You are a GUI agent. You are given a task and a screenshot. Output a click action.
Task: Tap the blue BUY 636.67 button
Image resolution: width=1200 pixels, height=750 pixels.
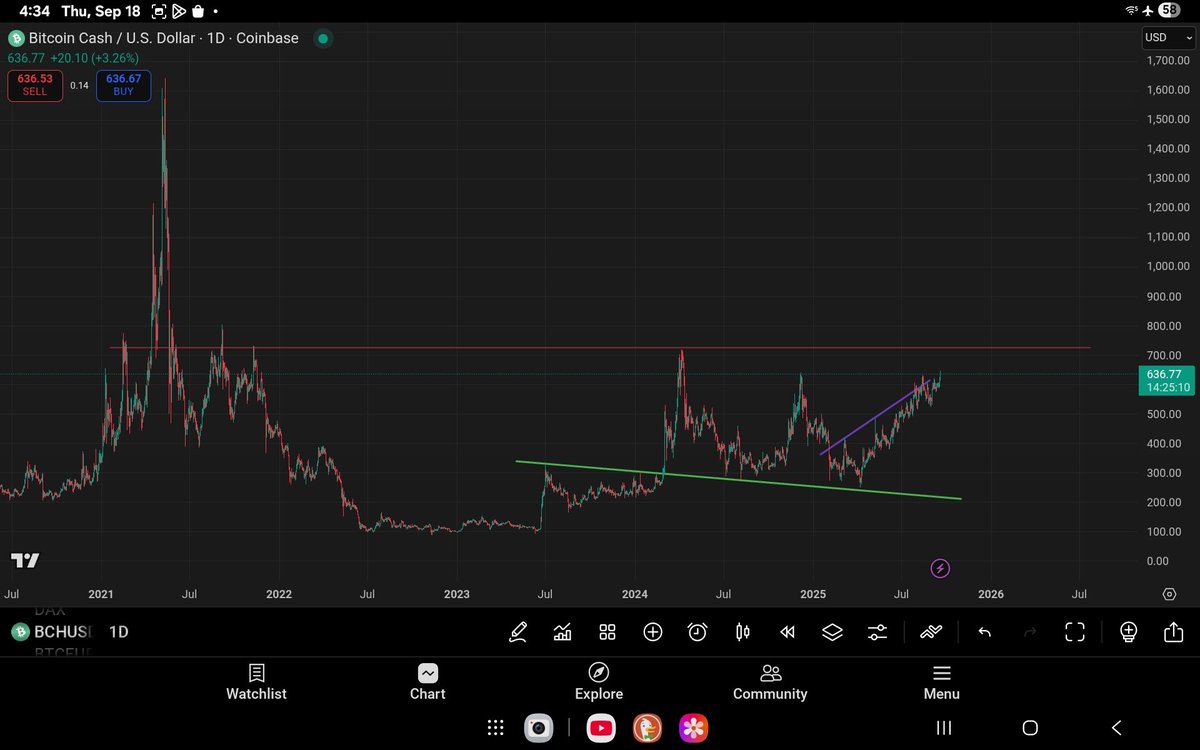[123, 86]
